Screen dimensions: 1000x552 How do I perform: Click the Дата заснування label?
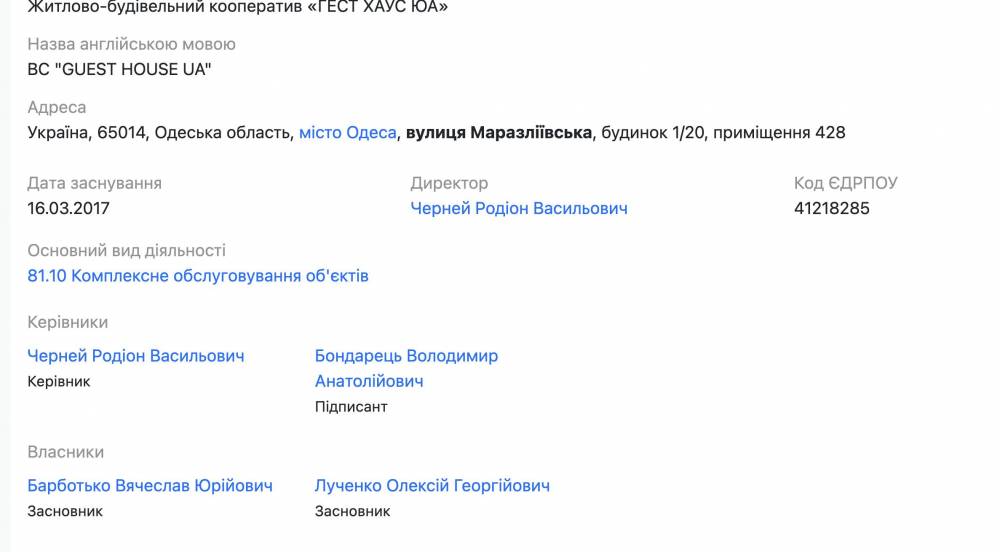point(95,183)
